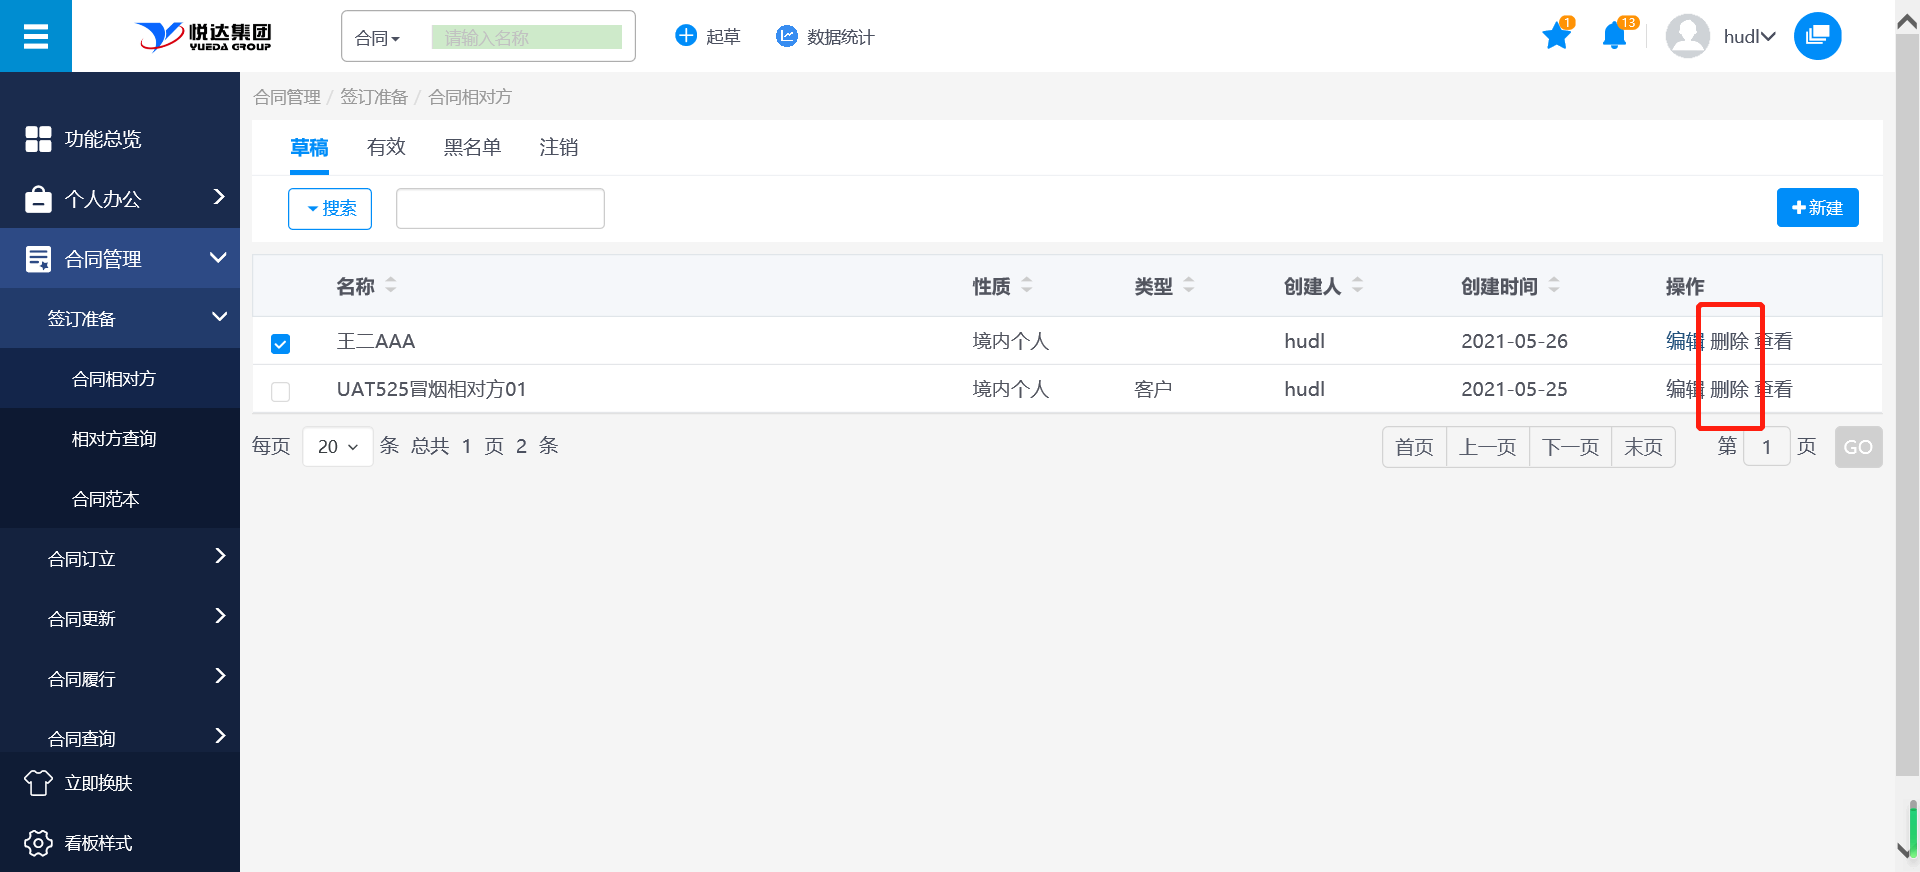Click the blue windows icon at top right
Viewport: 1920px width, 872px height.
1817,36
